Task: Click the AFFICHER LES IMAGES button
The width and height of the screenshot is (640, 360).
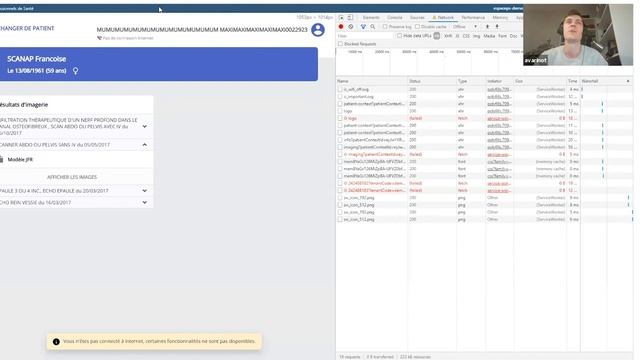Action: point(72,177)
